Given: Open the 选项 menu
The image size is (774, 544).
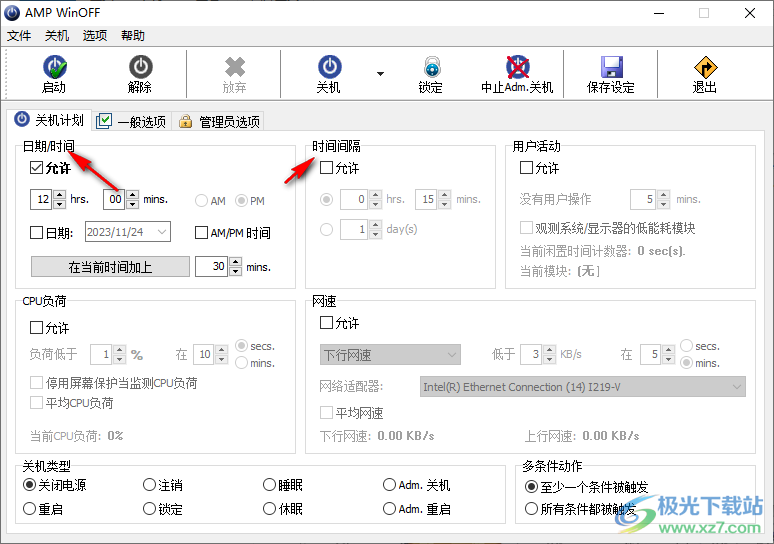Looking at the screenshot, I should point(95,36).
